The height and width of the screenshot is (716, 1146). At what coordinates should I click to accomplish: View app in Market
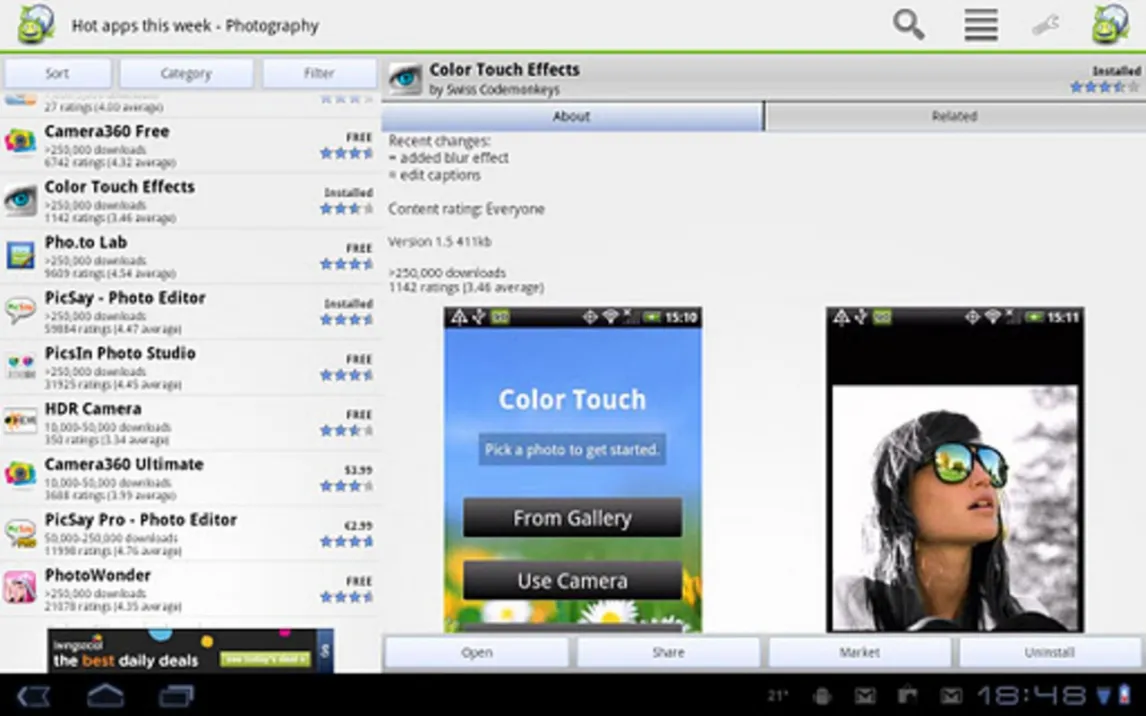[859, 652]
